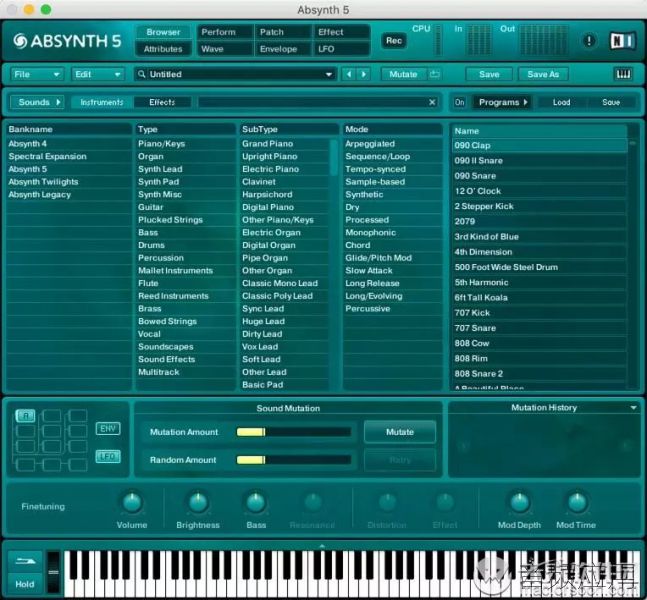Switch to the Browser tab
Screen dimensions: 647x600
click(163, 32)
